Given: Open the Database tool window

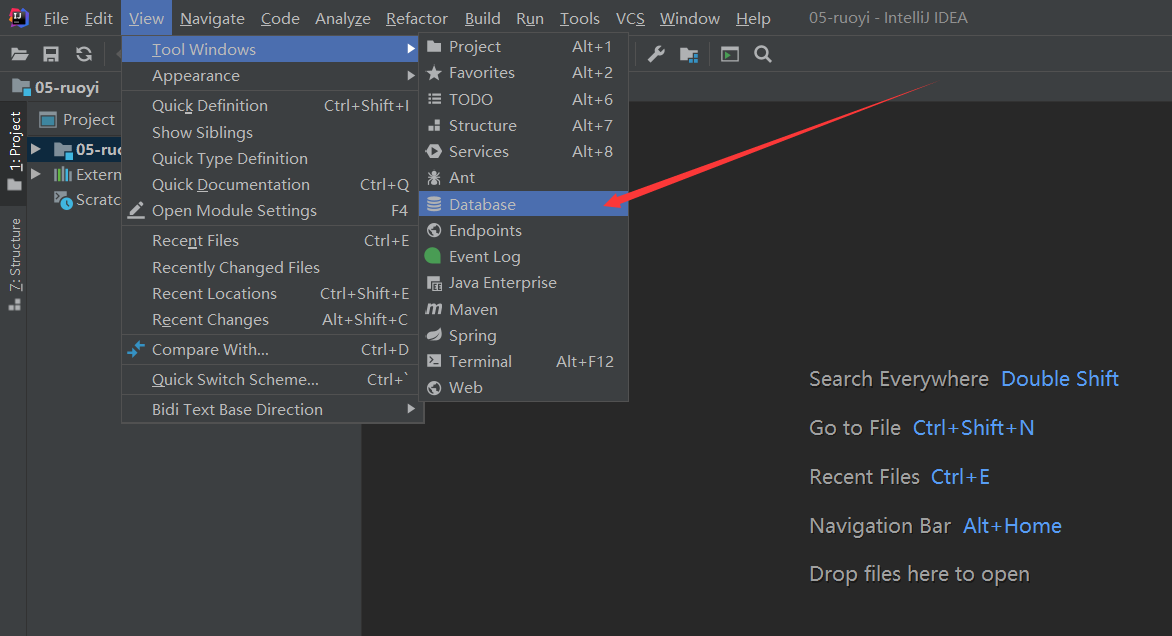Looking at the screenshot, I should [x=523, y=204].
